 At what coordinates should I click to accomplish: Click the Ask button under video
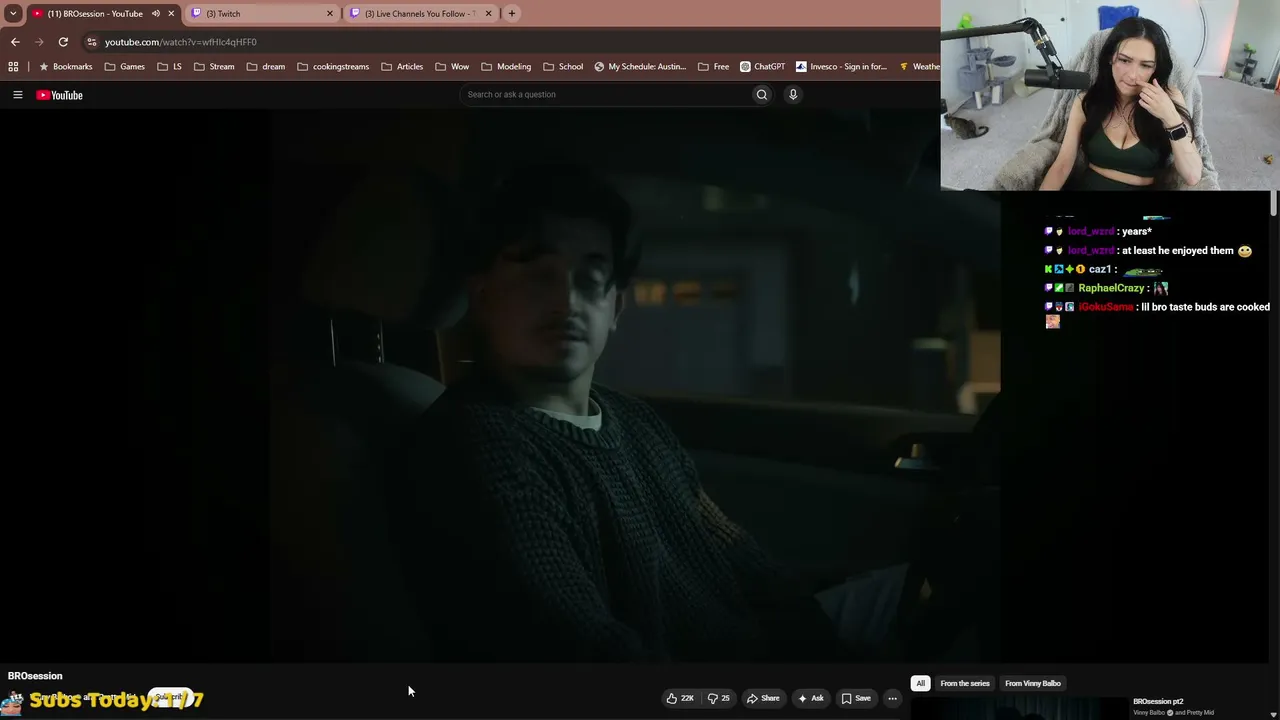pos(811,698)
